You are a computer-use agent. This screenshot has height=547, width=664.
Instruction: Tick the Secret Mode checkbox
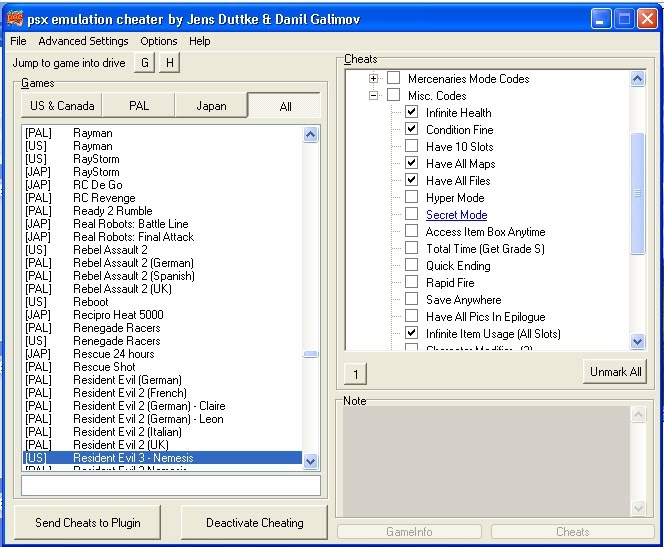[x=411, y=214]
